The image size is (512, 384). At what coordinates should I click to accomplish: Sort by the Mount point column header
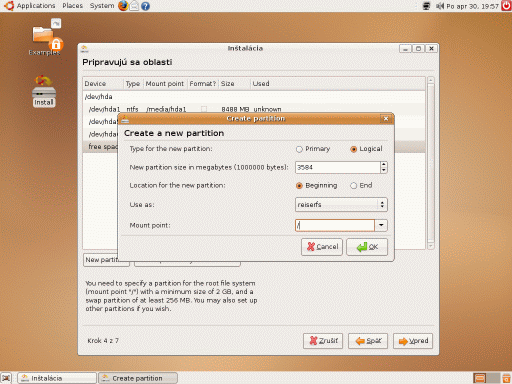(165, 84)
